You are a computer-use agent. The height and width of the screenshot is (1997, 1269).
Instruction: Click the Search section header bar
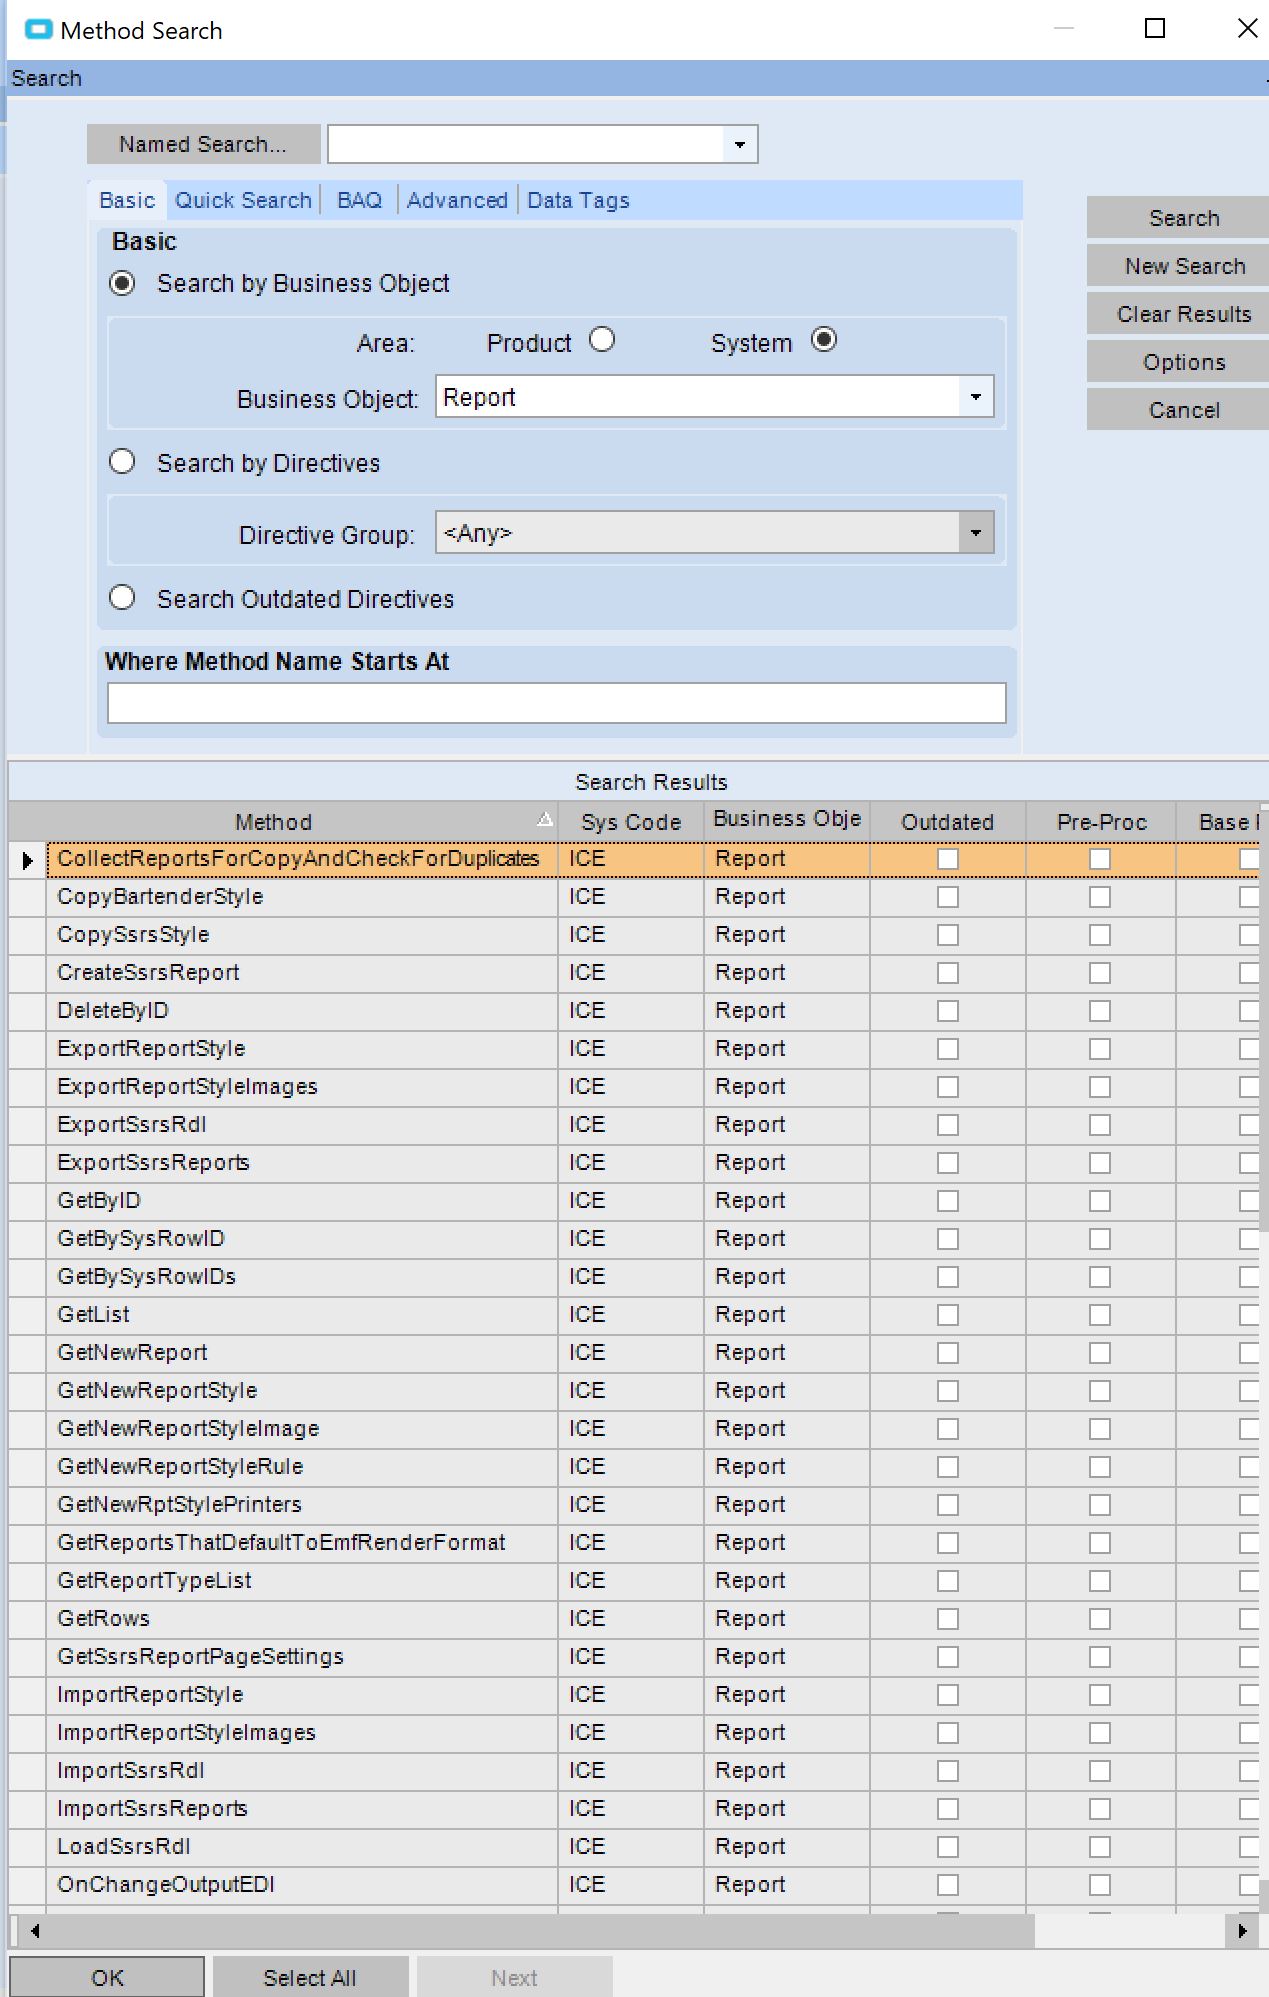point(636,78)
